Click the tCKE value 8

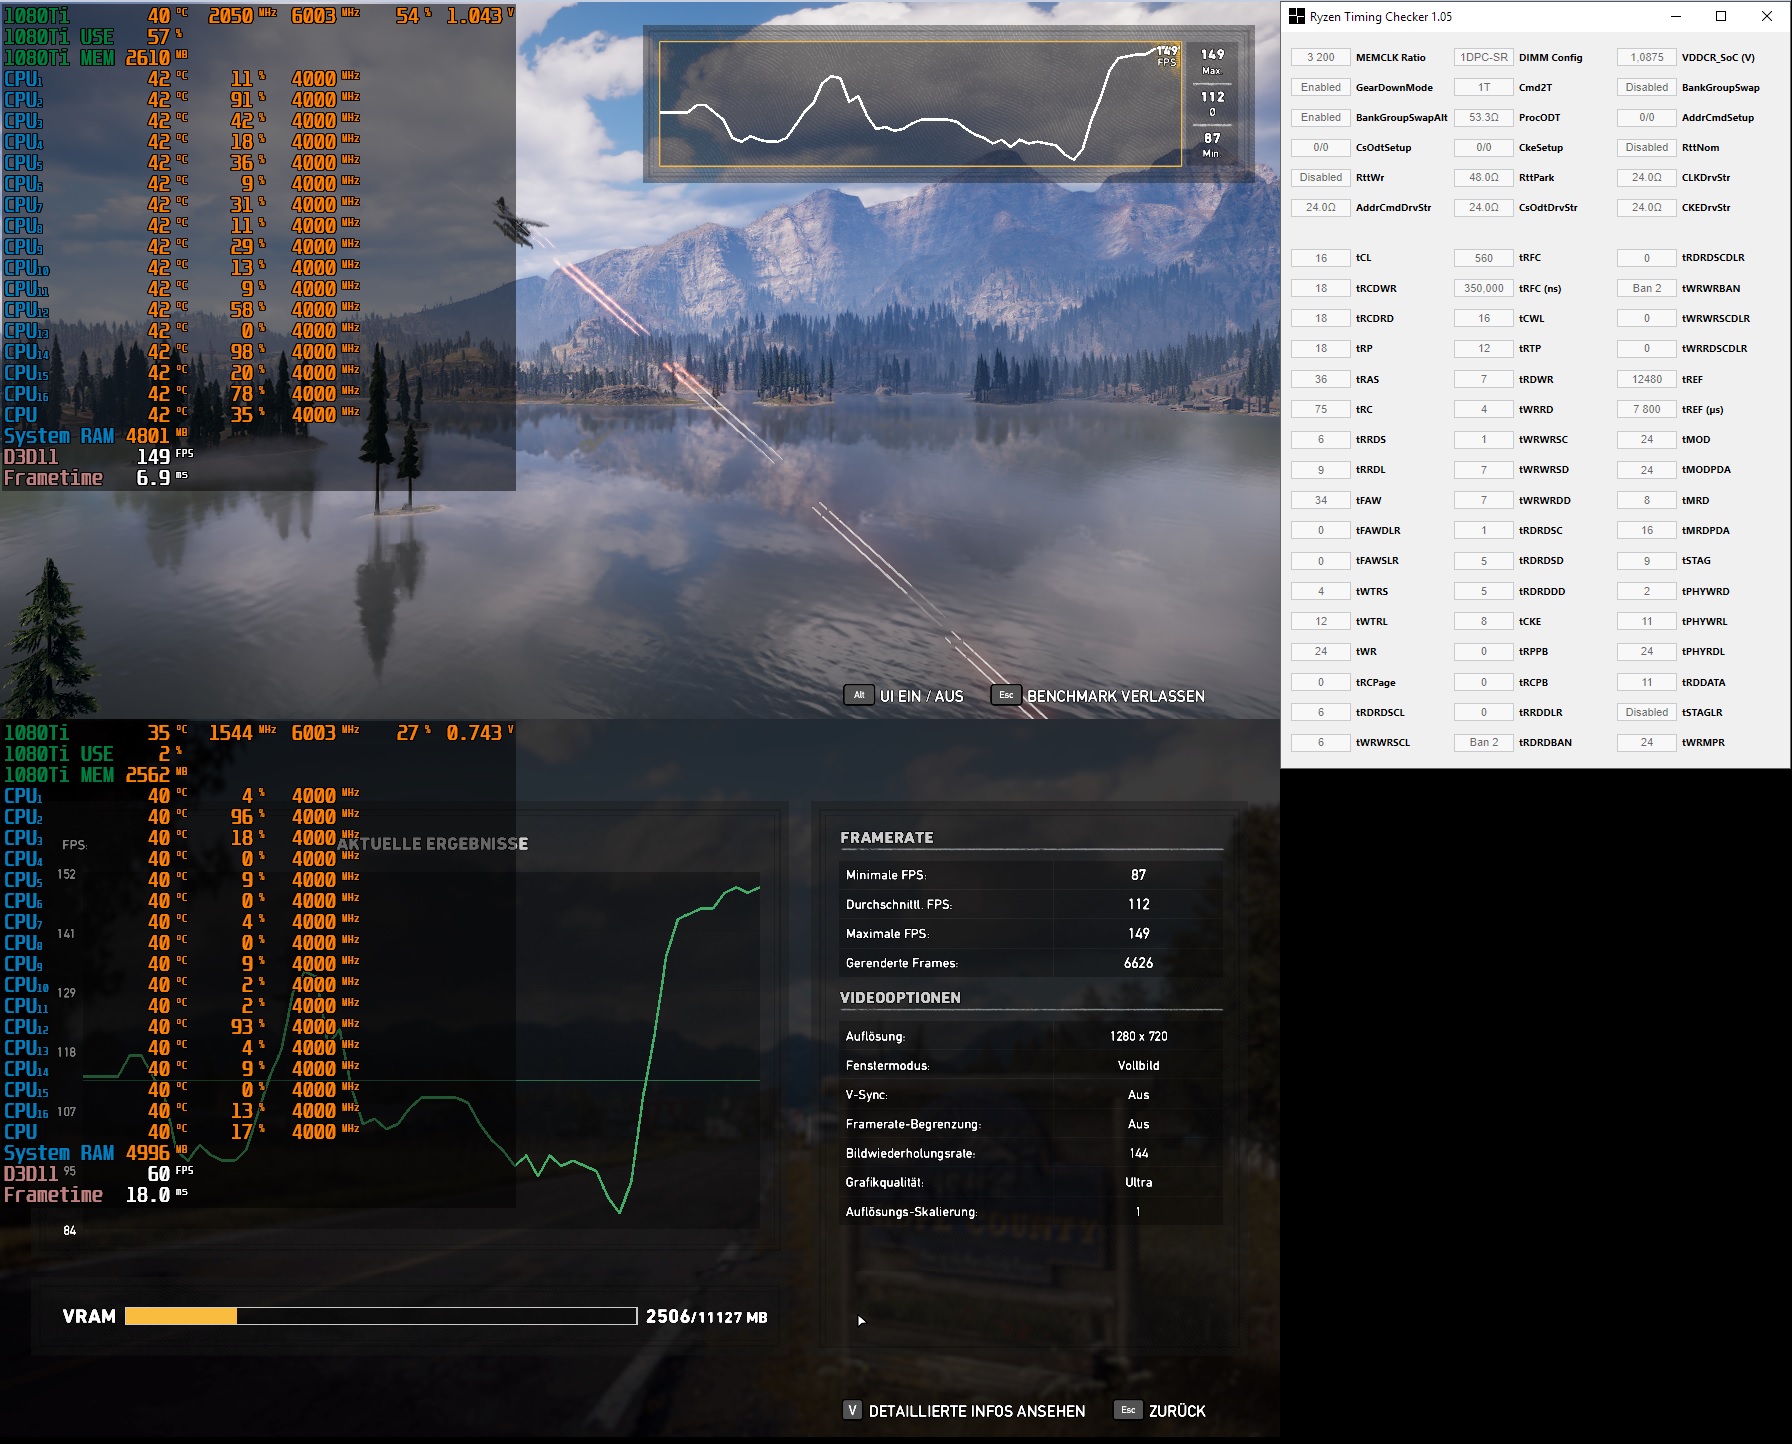click(x=1484, y=621)
